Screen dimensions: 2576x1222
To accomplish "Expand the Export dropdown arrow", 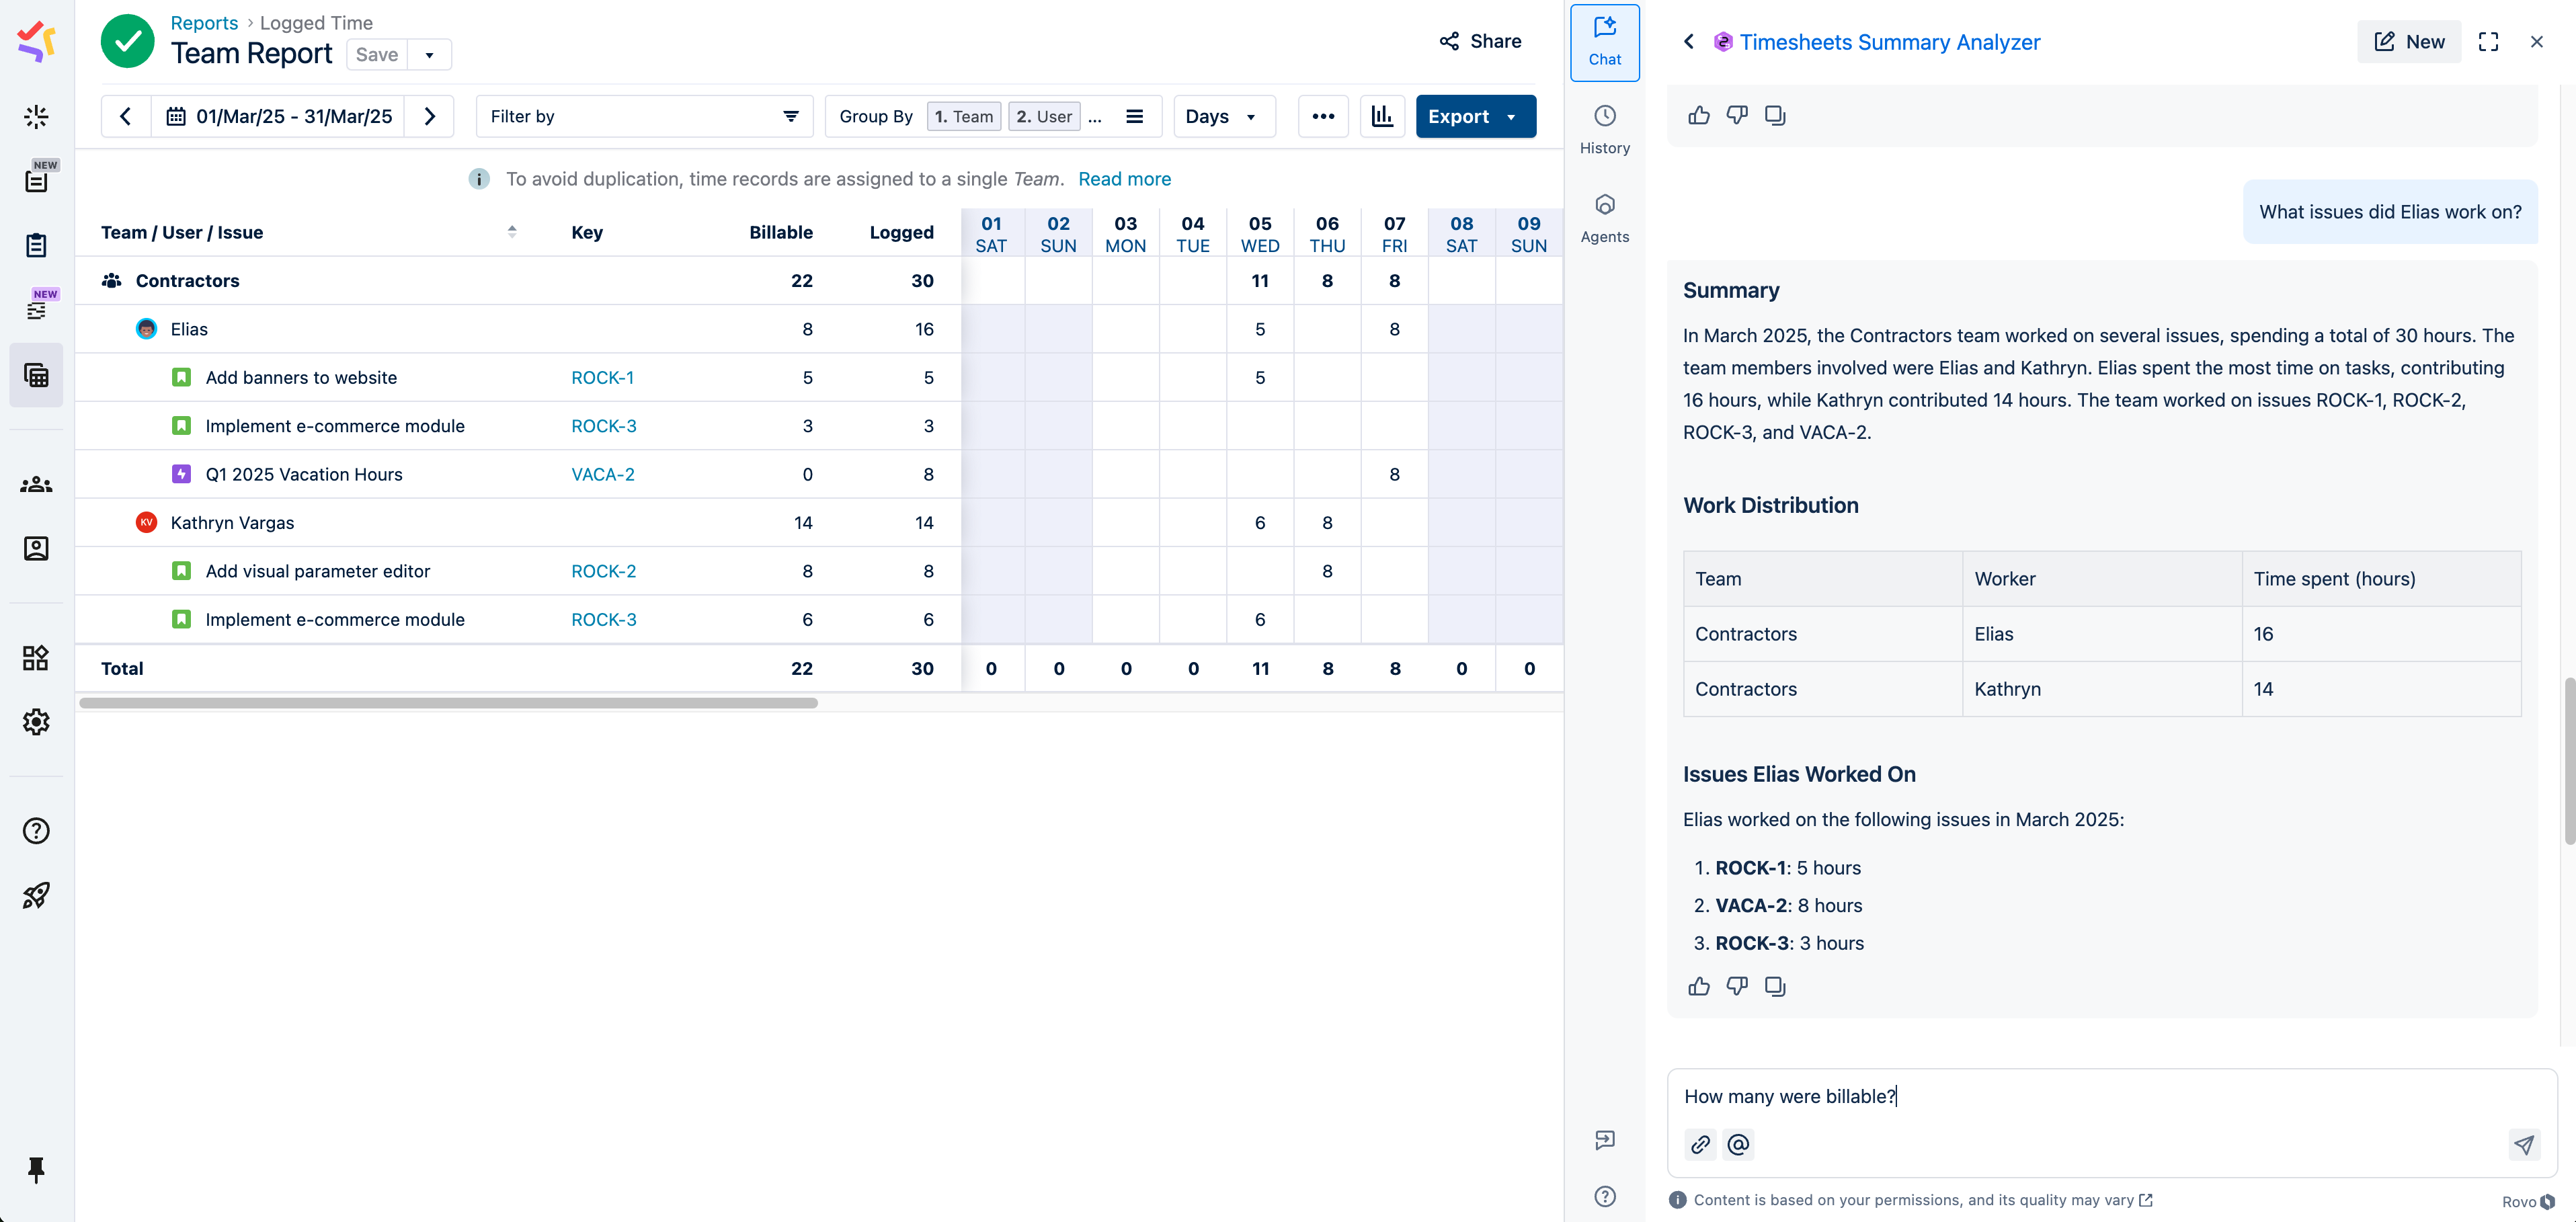I will pos(1511,117).
